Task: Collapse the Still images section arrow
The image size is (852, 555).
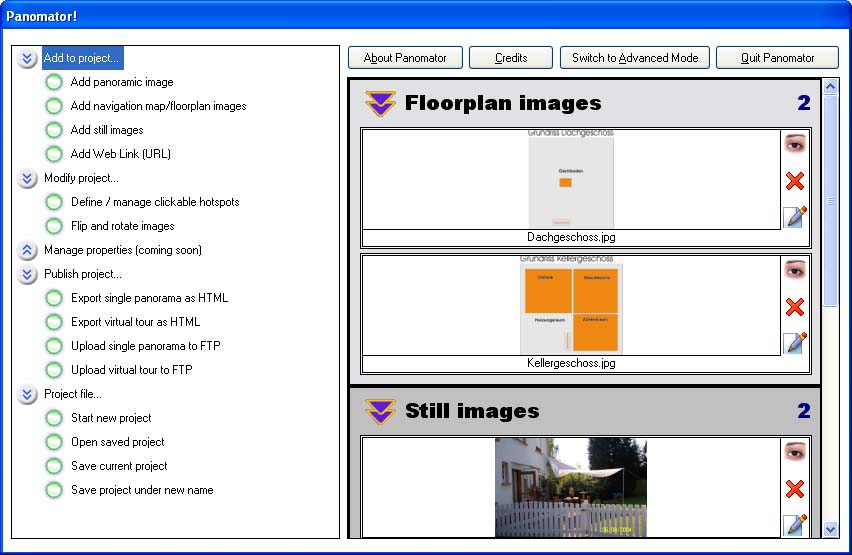Action: point(380,411)
